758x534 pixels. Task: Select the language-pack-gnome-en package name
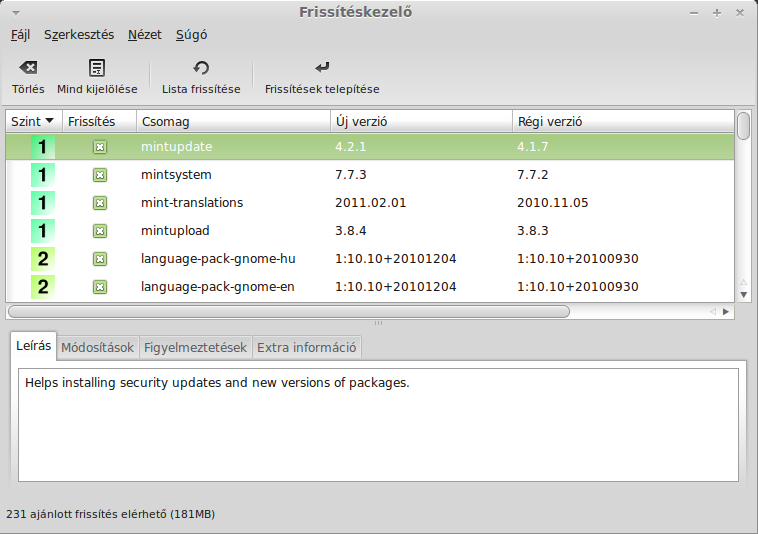click(218, 287)
